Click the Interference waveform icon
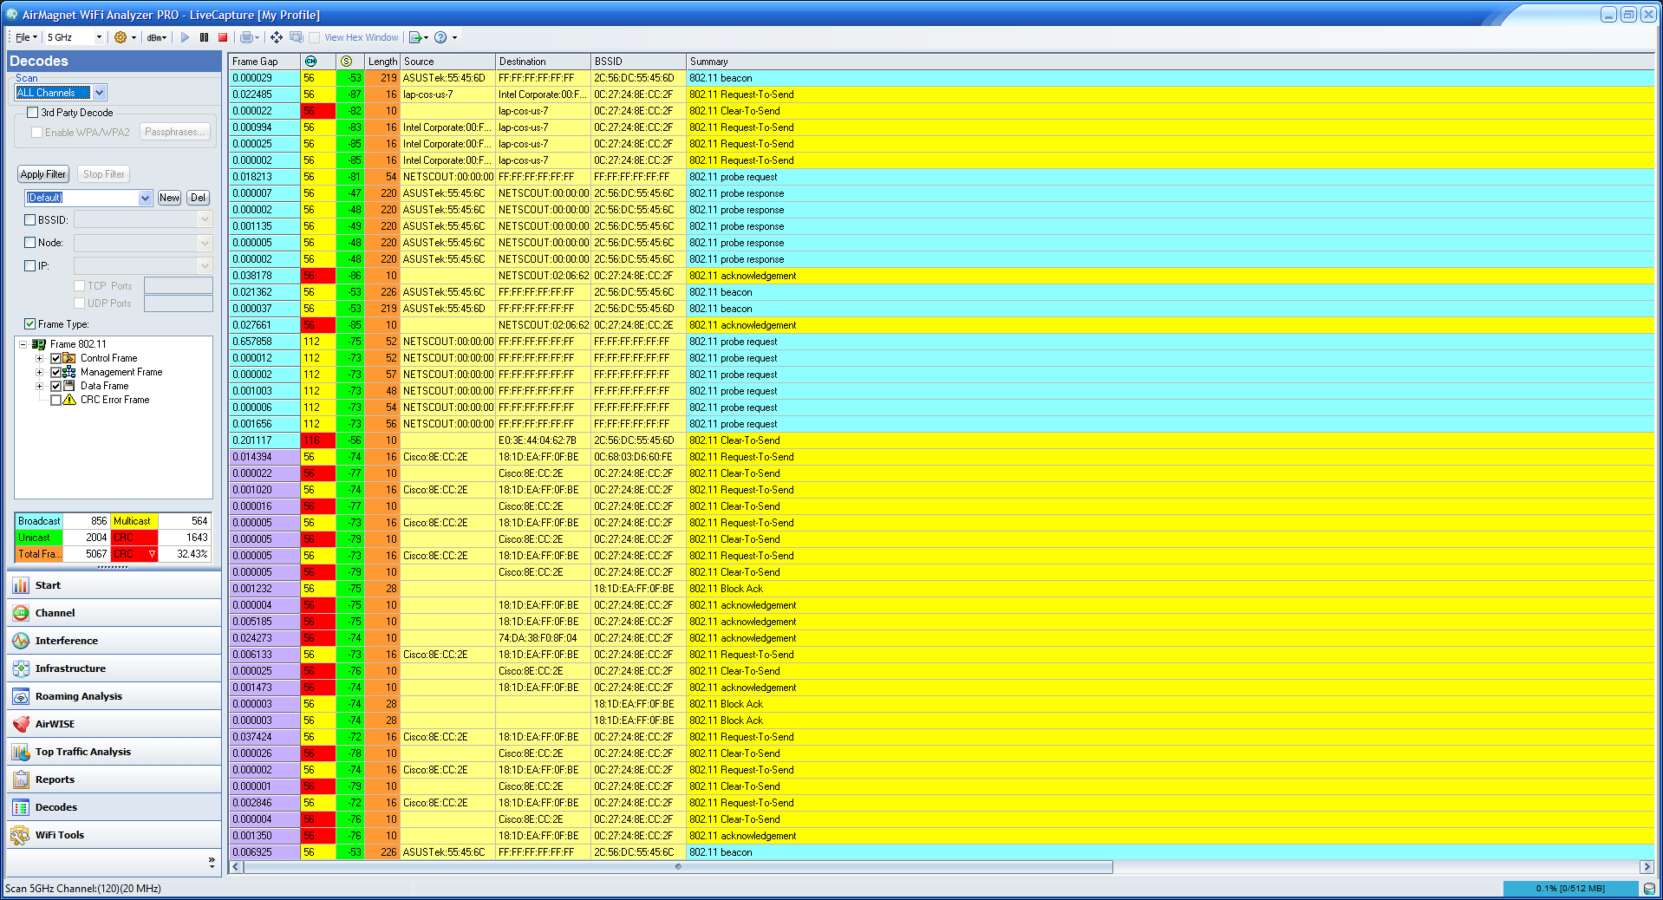Viewport: 1663px width, 900px height. tap(21, 641)
